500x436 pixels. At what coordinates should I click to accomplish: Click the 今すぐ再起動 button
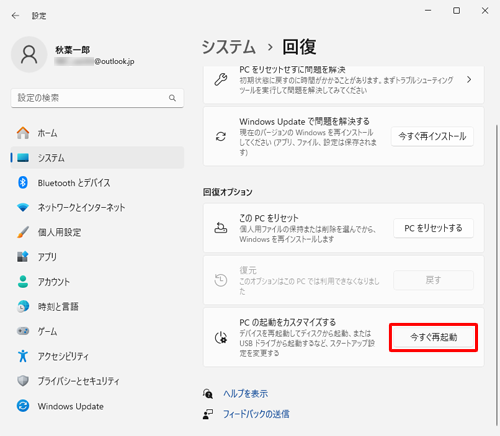point(433,337)
